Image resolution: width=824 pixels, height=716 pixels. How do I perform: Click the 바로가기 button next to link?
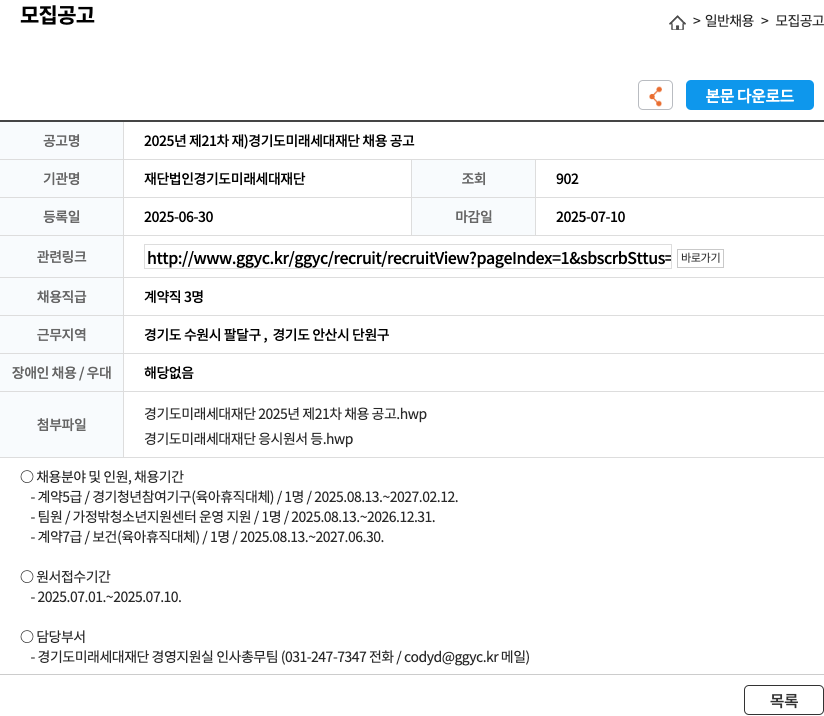(700, 258)
